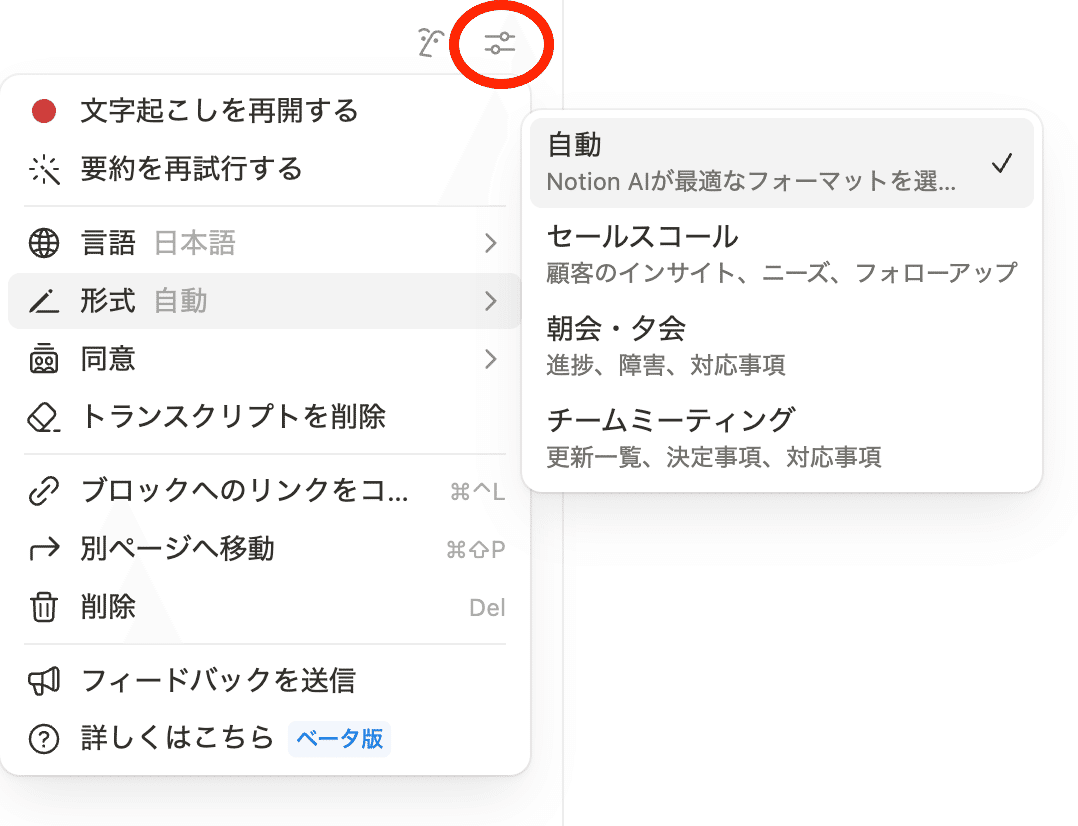Expand the 言語 submenu chevron

(x=490, y=243)
